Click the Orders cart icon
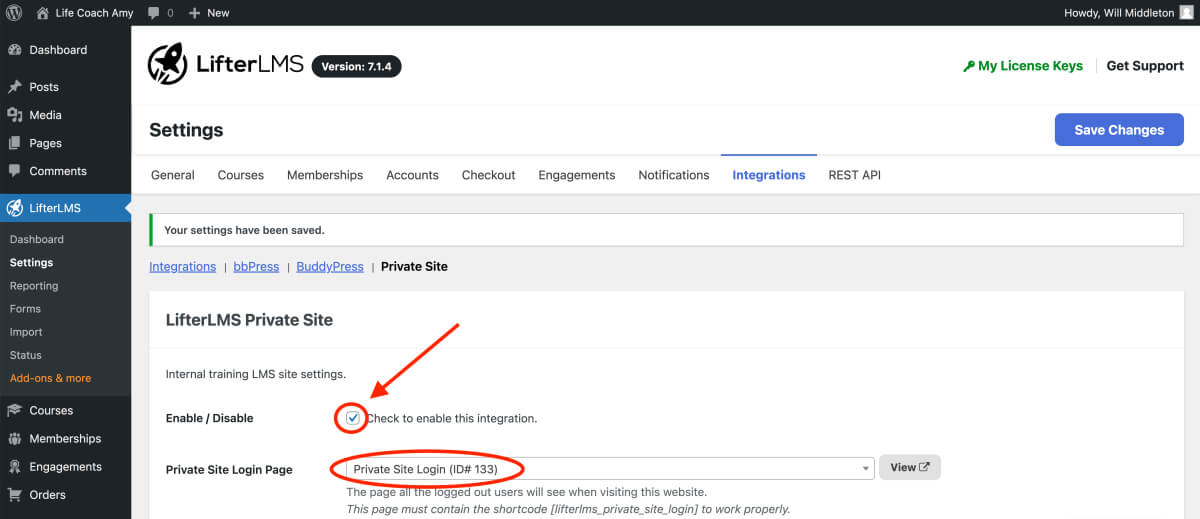The height and width of the screenshot is (519, 1200). point(15,494)
